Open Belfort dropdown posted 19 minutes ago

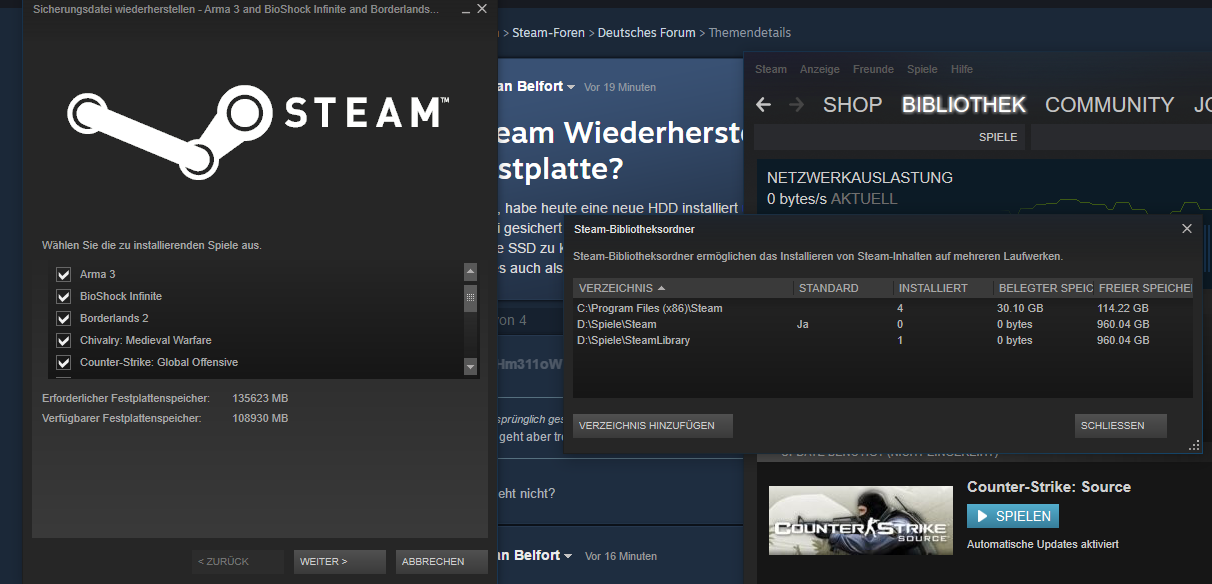coord(571,88)
